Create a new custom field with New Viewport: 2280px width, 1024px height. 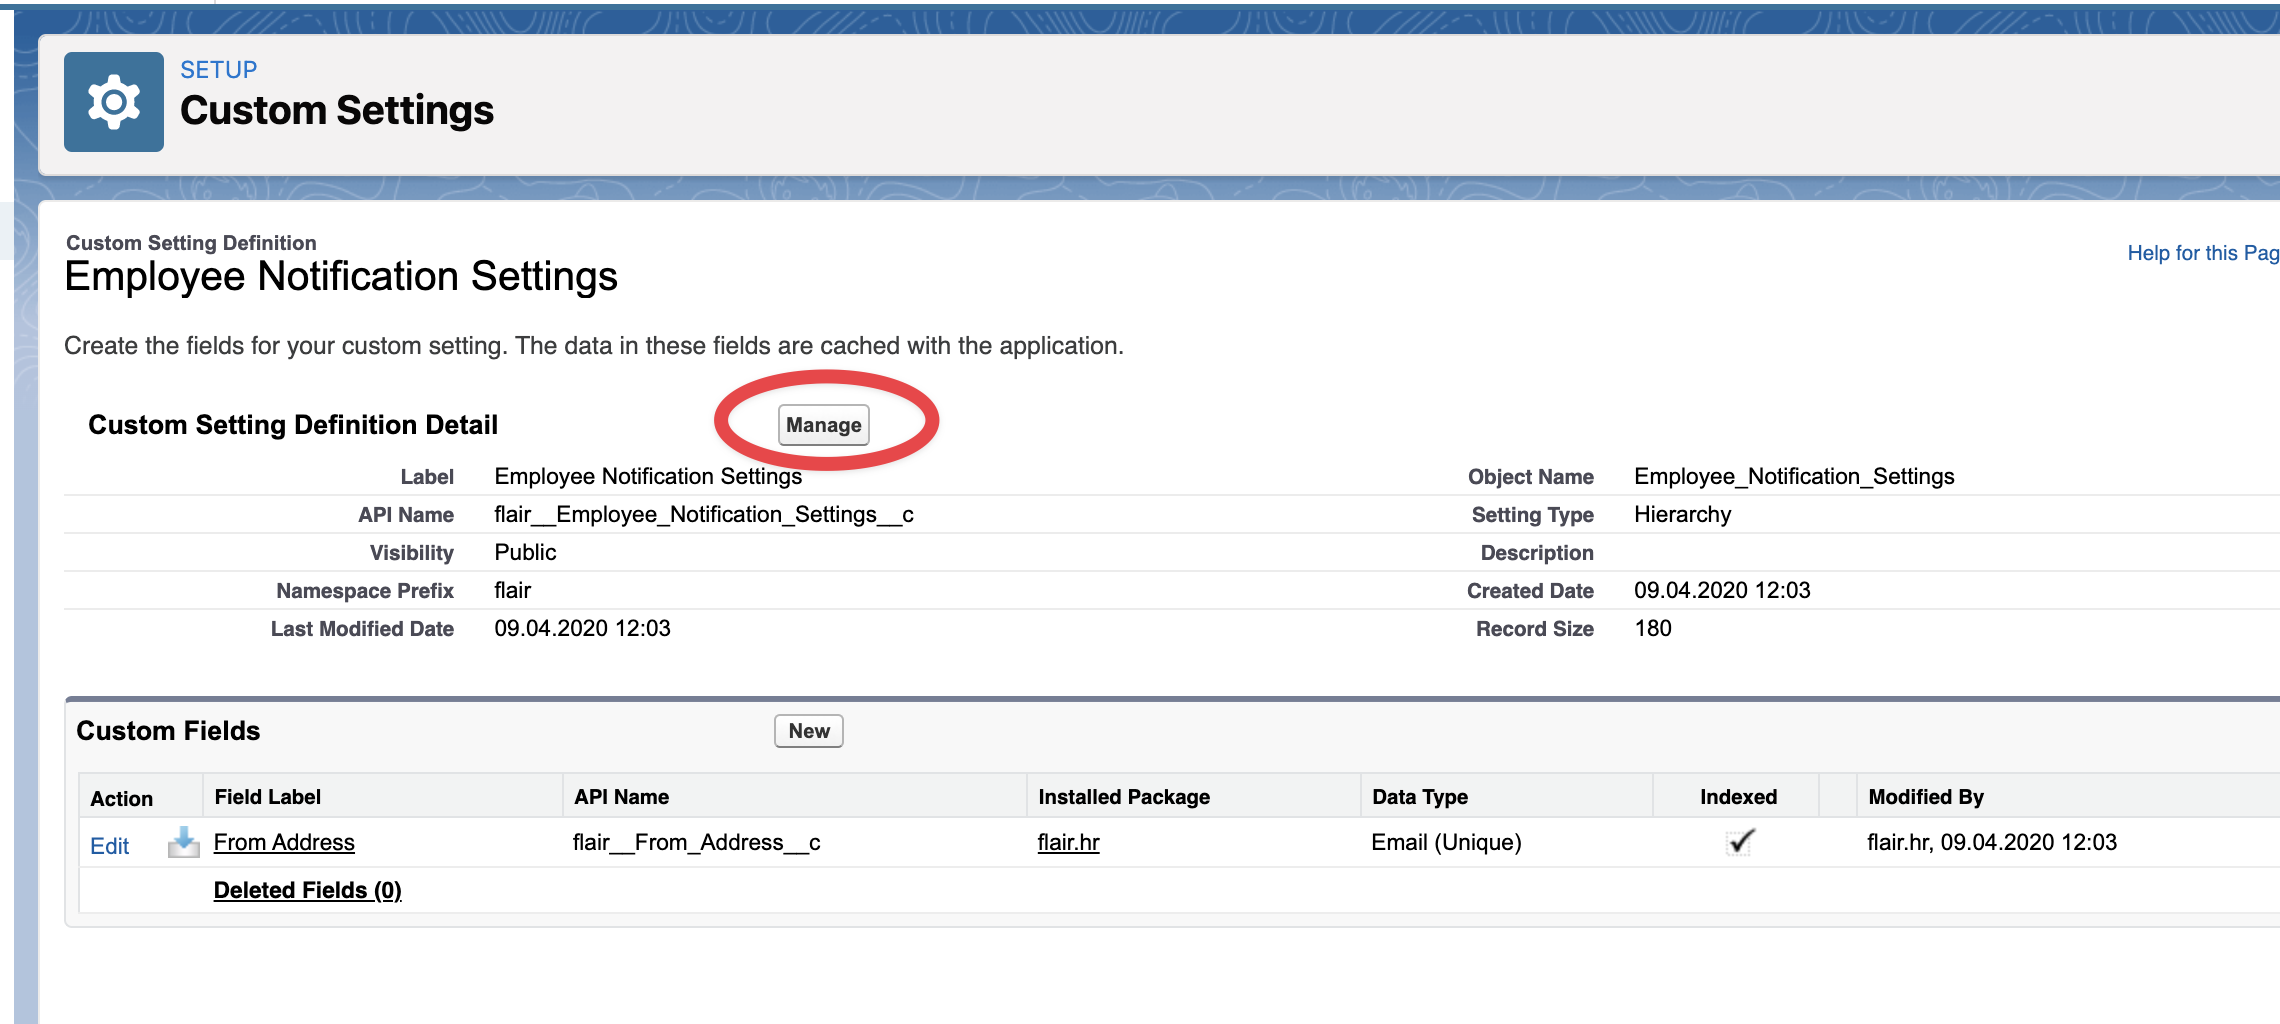tap(808, 731)
